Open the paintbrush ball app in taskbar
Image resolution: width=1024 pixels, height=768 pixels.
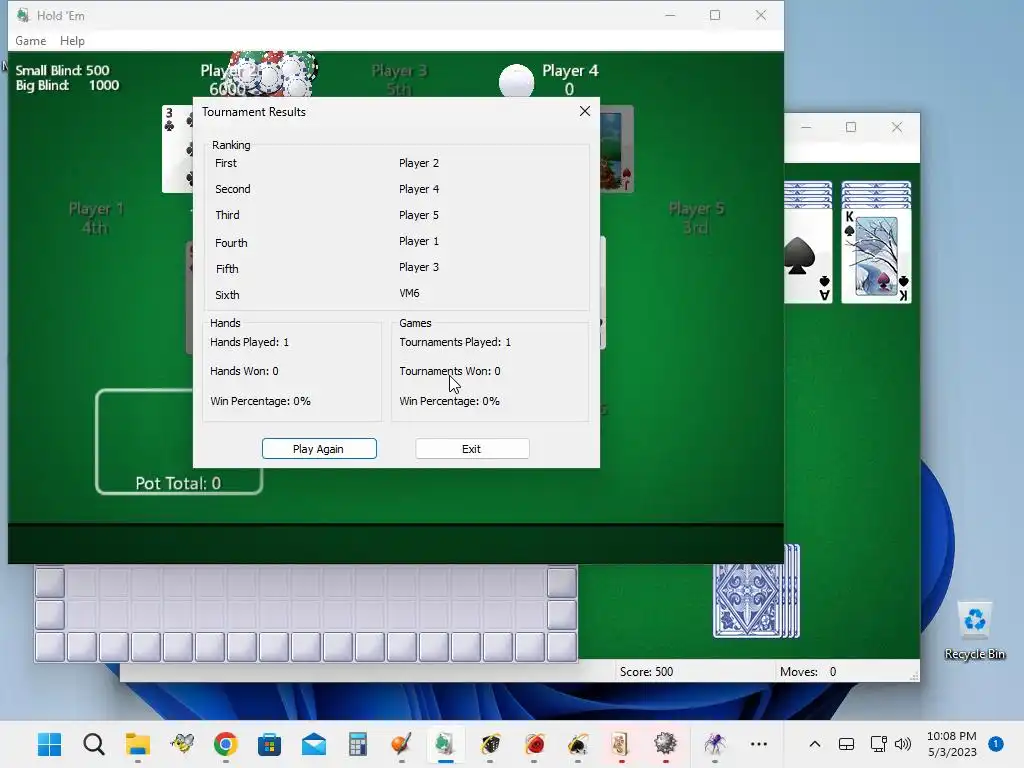pyautogui.click(x=401, y=744)
